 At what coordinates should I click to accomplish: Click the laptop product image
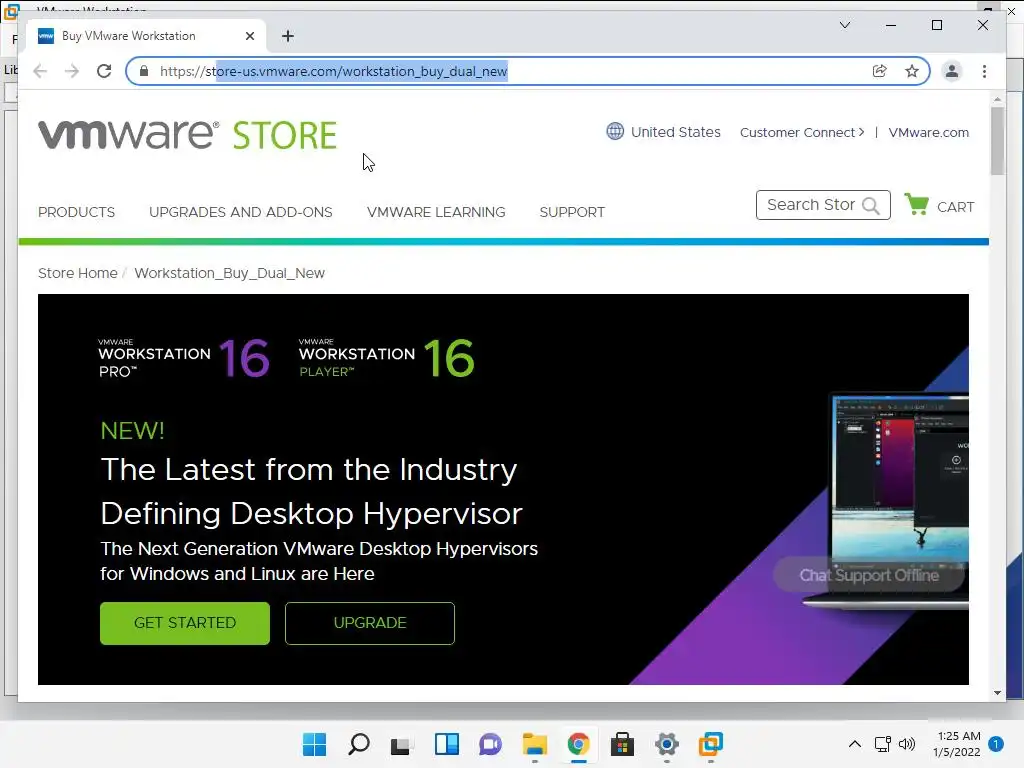point(888,500)
